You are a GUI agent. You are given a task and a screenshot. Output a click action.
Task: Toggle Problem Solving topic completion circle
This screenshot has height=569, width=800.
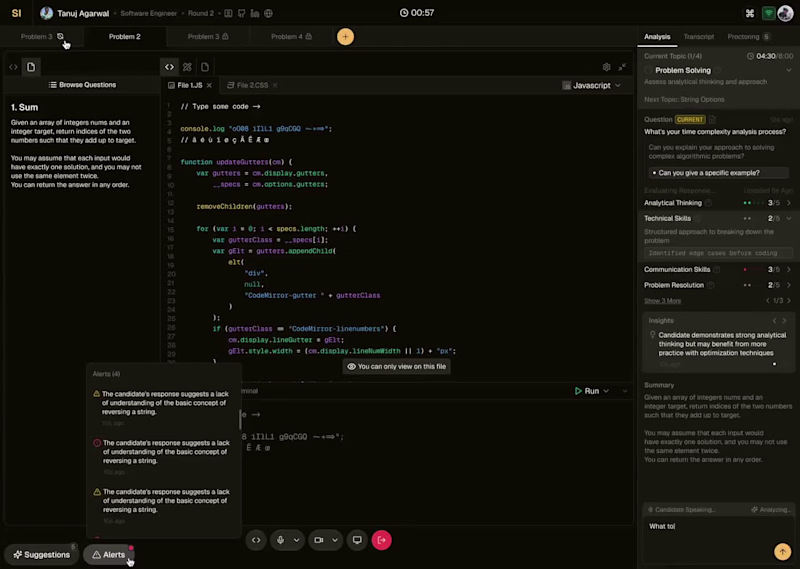648,70
